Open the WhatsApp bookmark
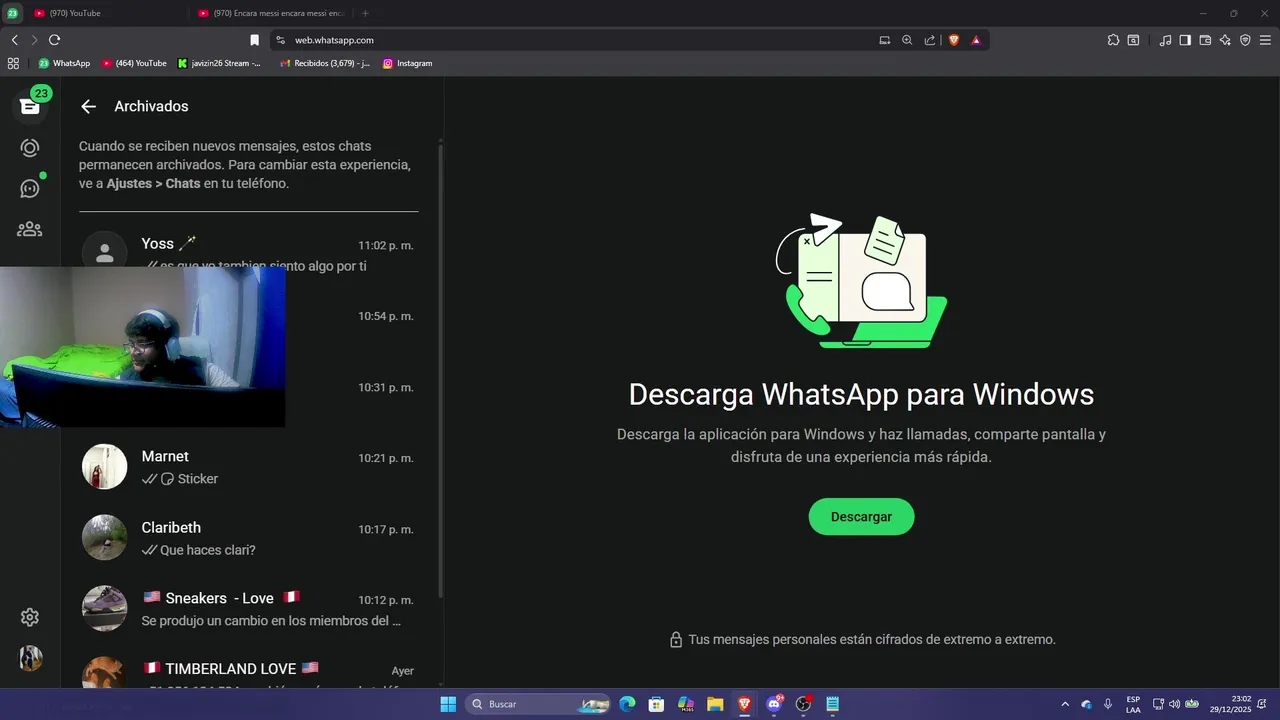Screen dimensions: 1280x720 point(64,63)
